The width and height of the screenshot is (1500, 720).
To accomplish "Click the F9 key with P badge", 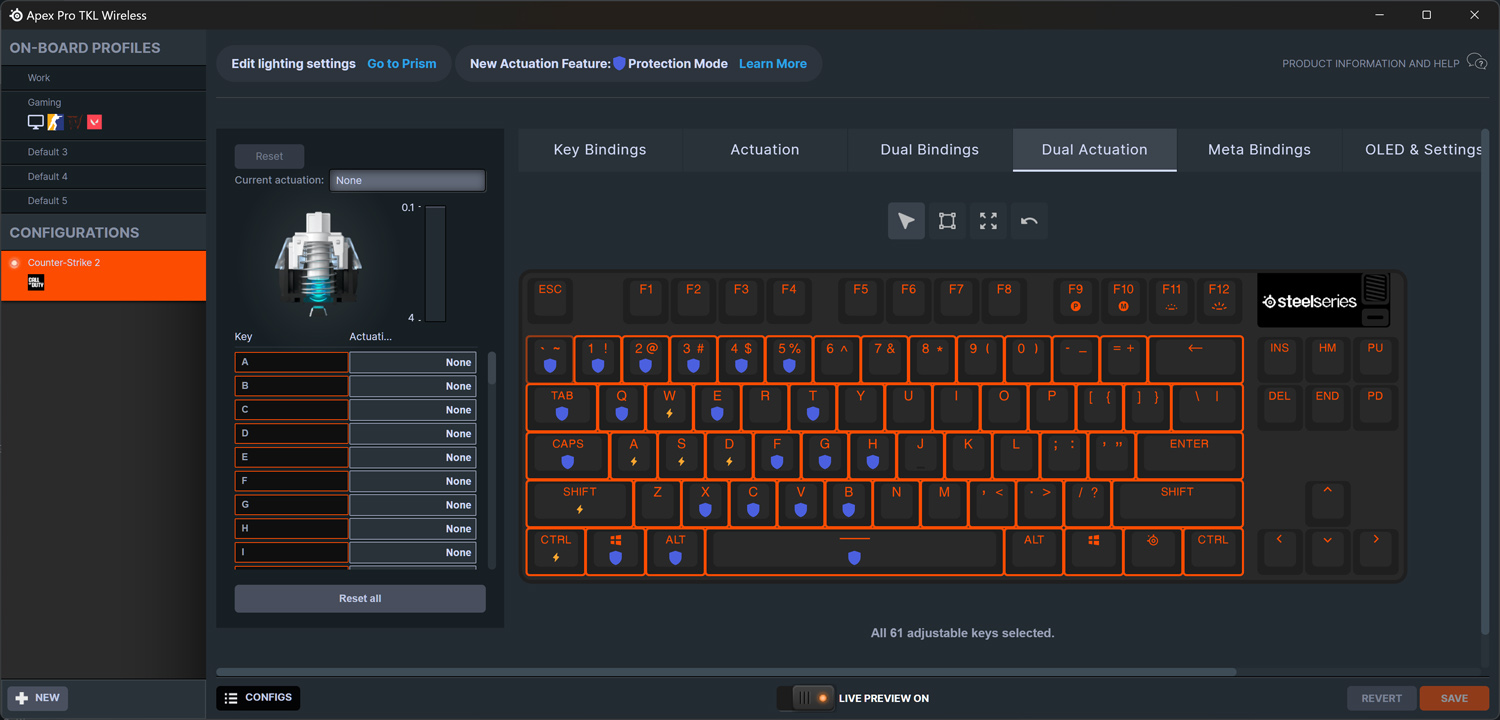I will (x=1076, y=299).
